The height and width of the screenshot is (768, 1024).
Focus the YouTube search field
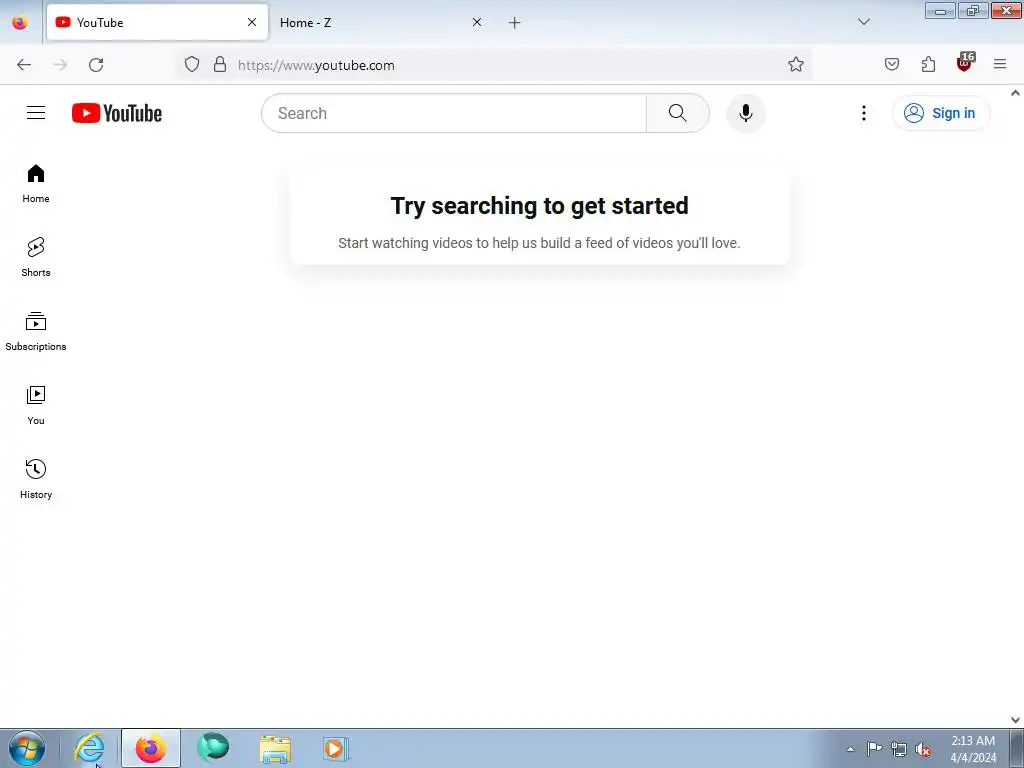coord(454,113)
